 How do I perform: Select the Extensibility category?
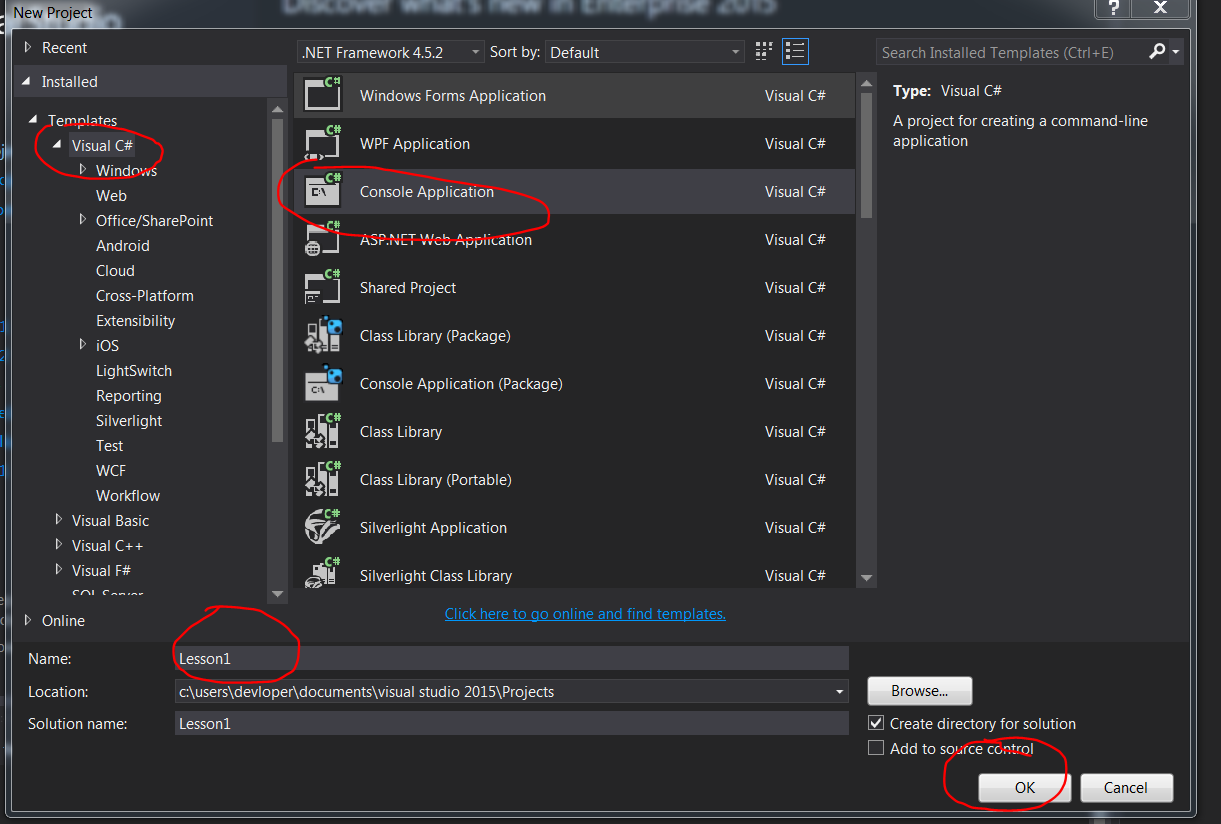[135, 320]
